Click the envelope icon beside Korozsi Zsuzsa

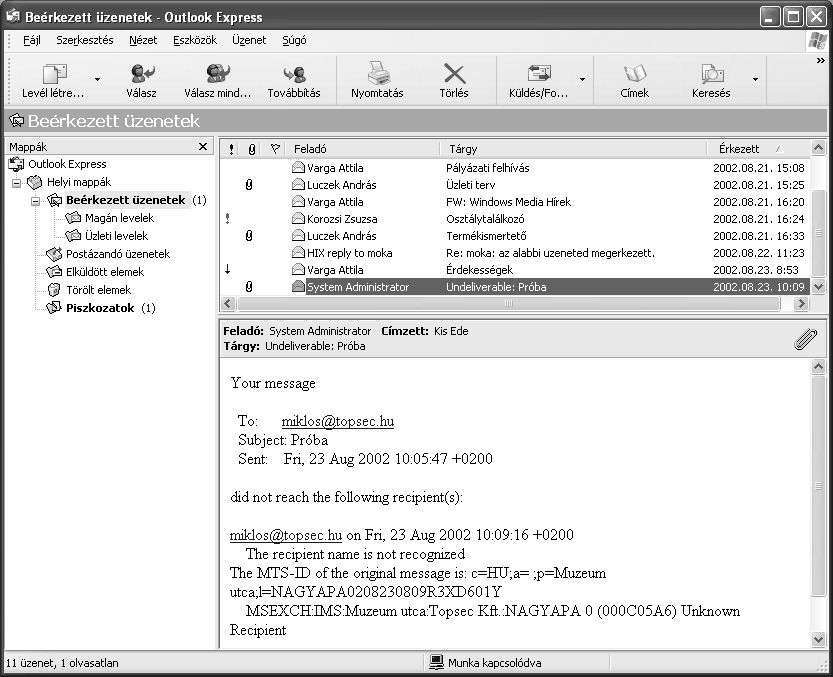click(299, 218)
